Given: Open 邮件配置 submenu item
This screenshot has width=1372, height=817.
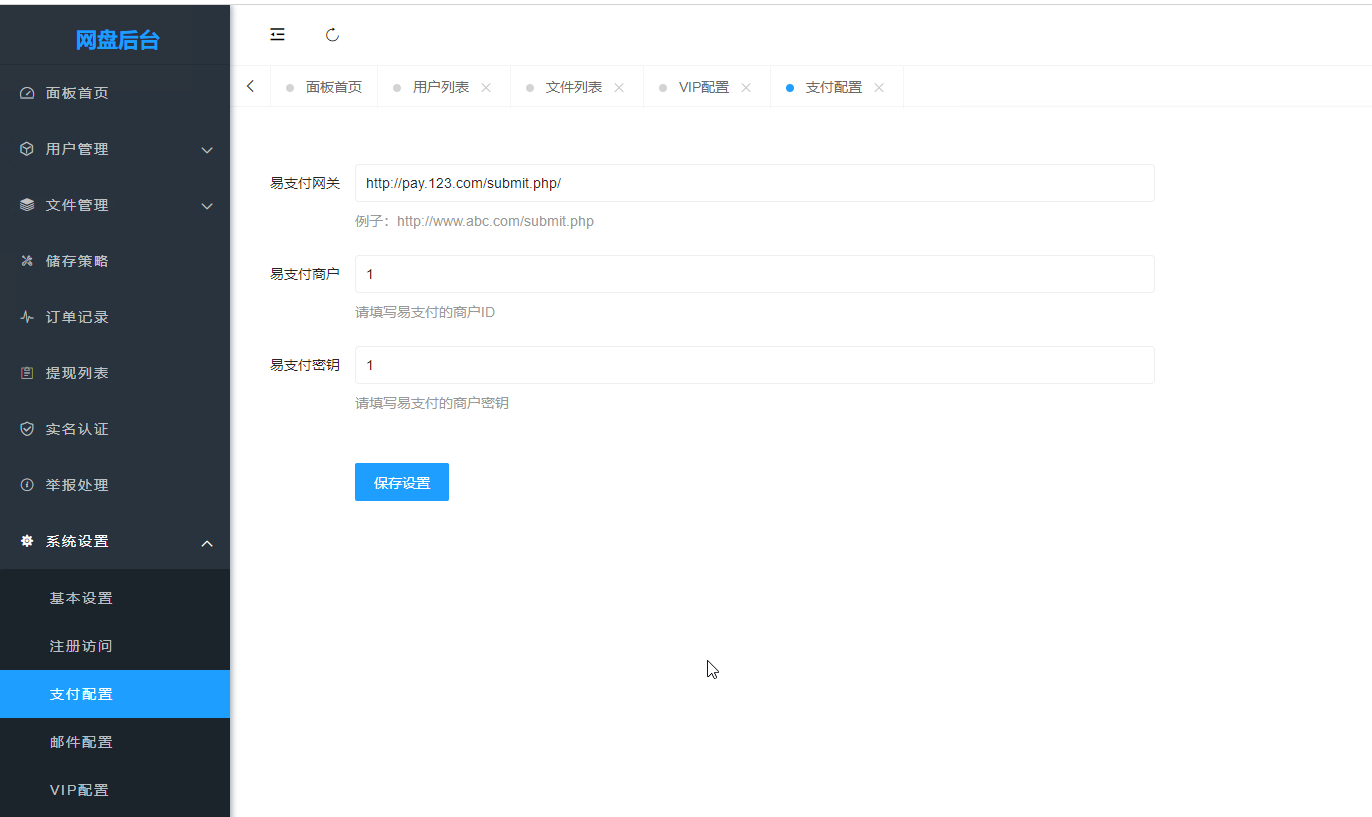Looking at the screenshot, I should (115, 742).
